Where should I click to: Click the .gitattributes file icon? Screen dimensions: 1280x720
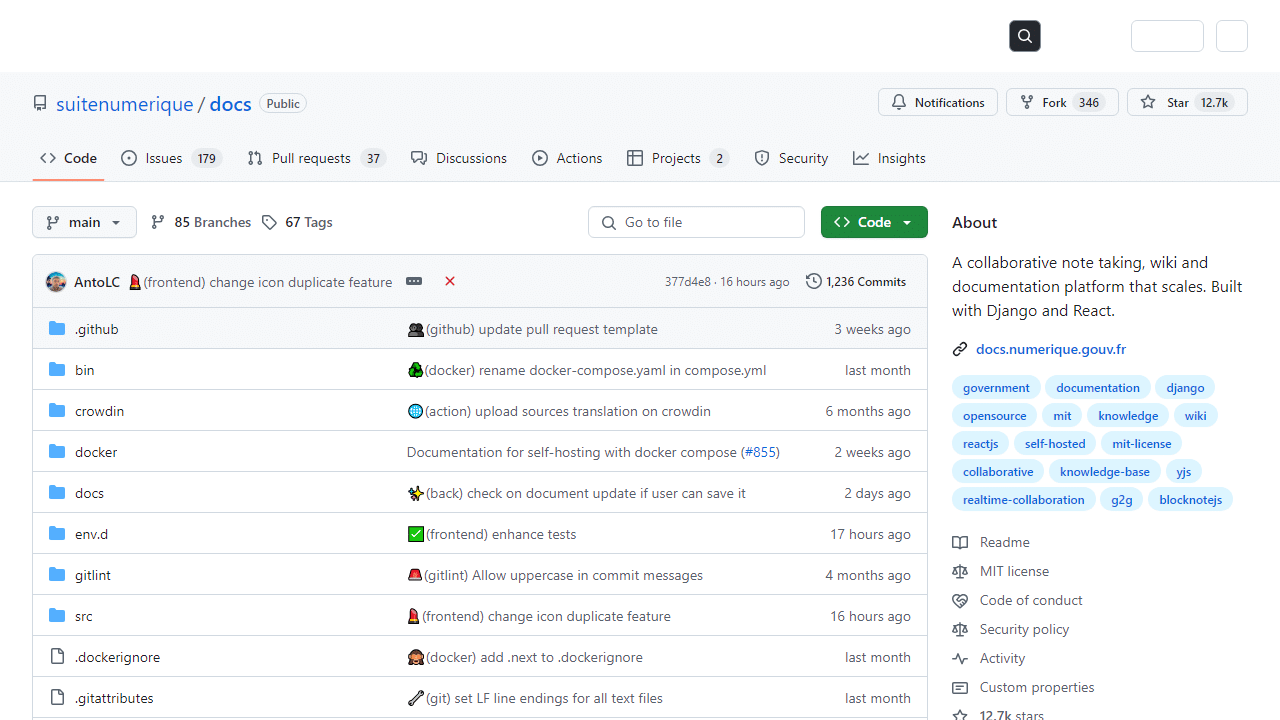57,698
